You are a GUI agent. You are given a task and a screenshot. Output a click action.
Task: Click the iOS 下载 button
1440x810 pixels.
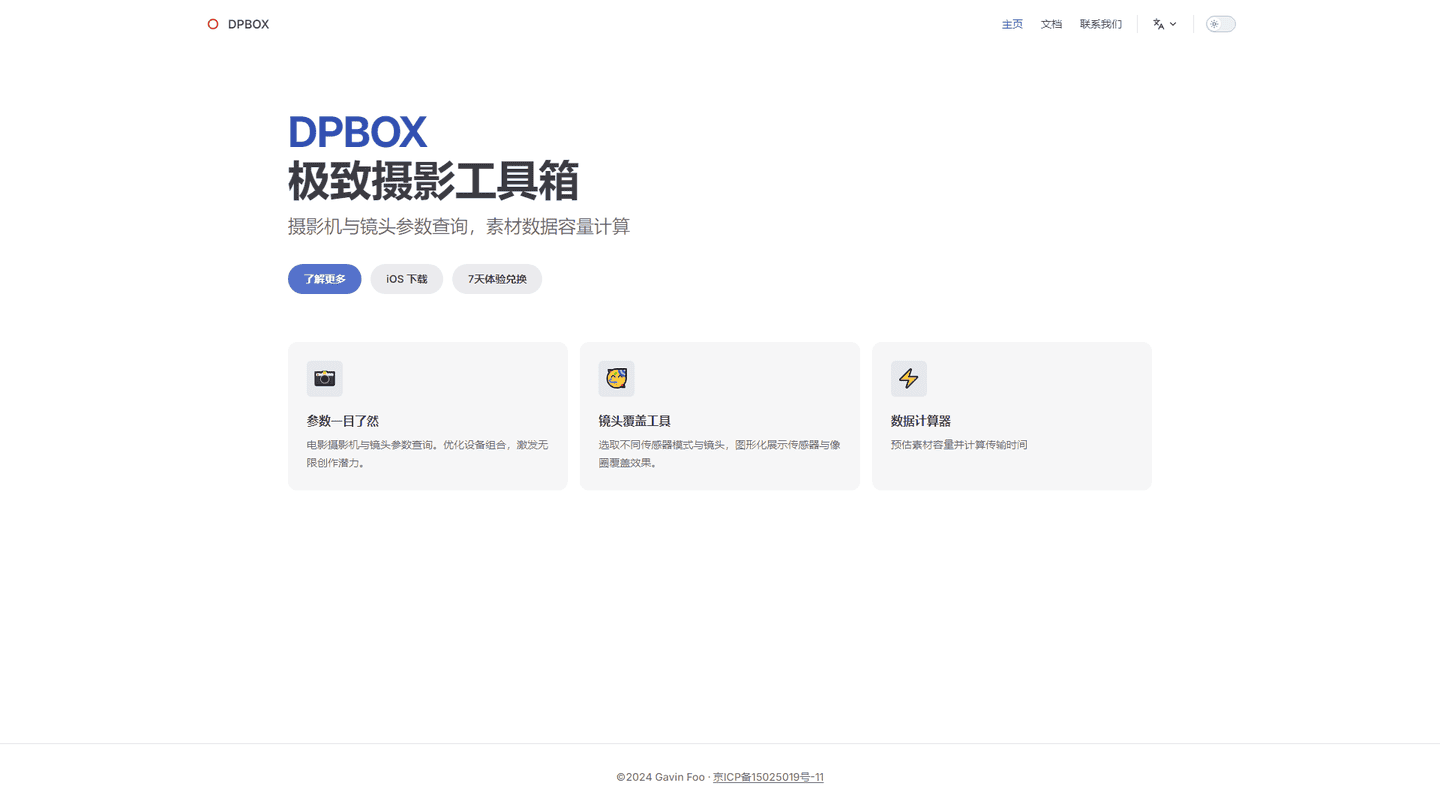coord(407,279)
